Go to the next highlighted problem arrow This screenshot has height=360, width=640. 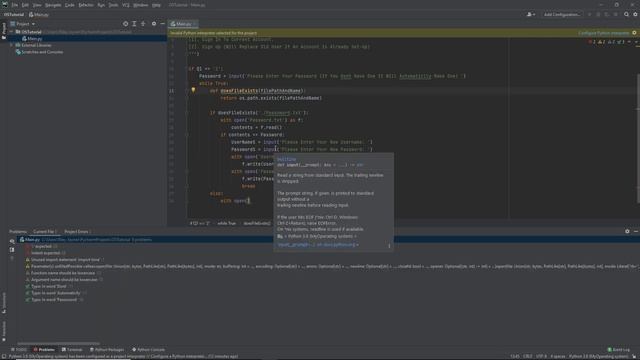(x=636, y=42)
